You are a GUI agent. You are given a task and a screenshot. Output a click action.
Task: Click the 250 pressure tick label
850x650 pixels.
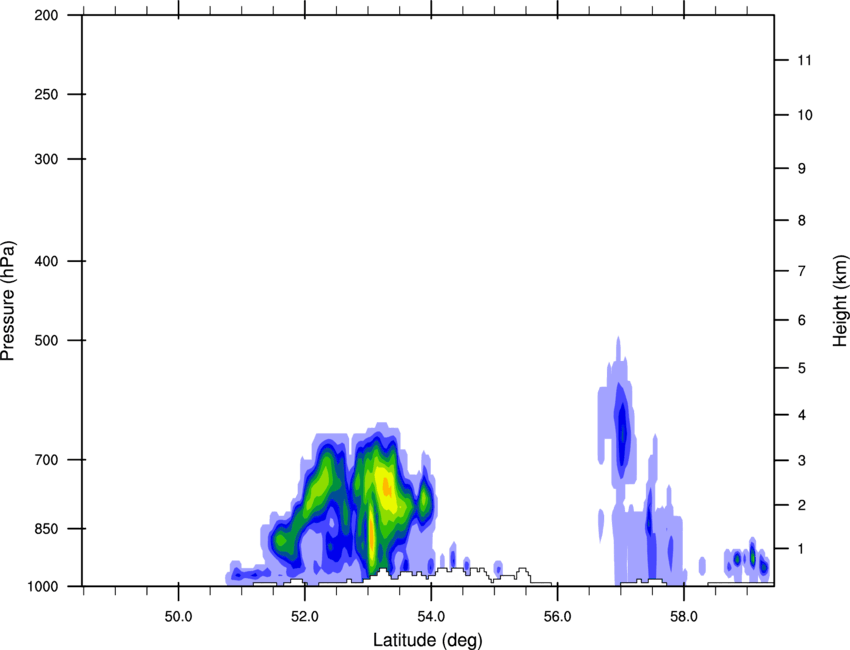pyautogui.click(x=46, y=94)
